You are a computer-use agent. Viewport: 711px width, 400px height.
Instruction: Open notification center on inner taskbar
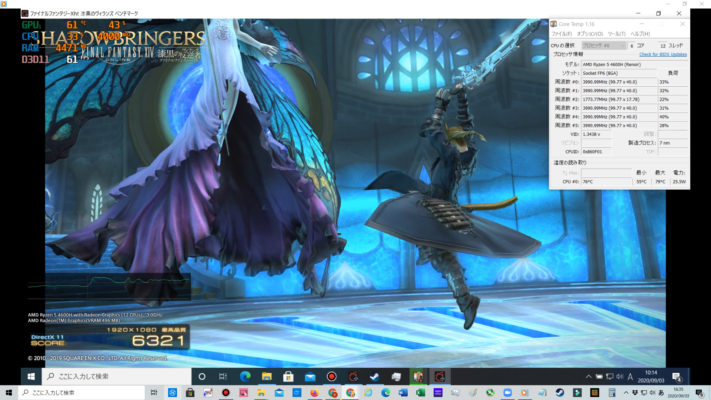pyautogui.click(x=677, y=376)
